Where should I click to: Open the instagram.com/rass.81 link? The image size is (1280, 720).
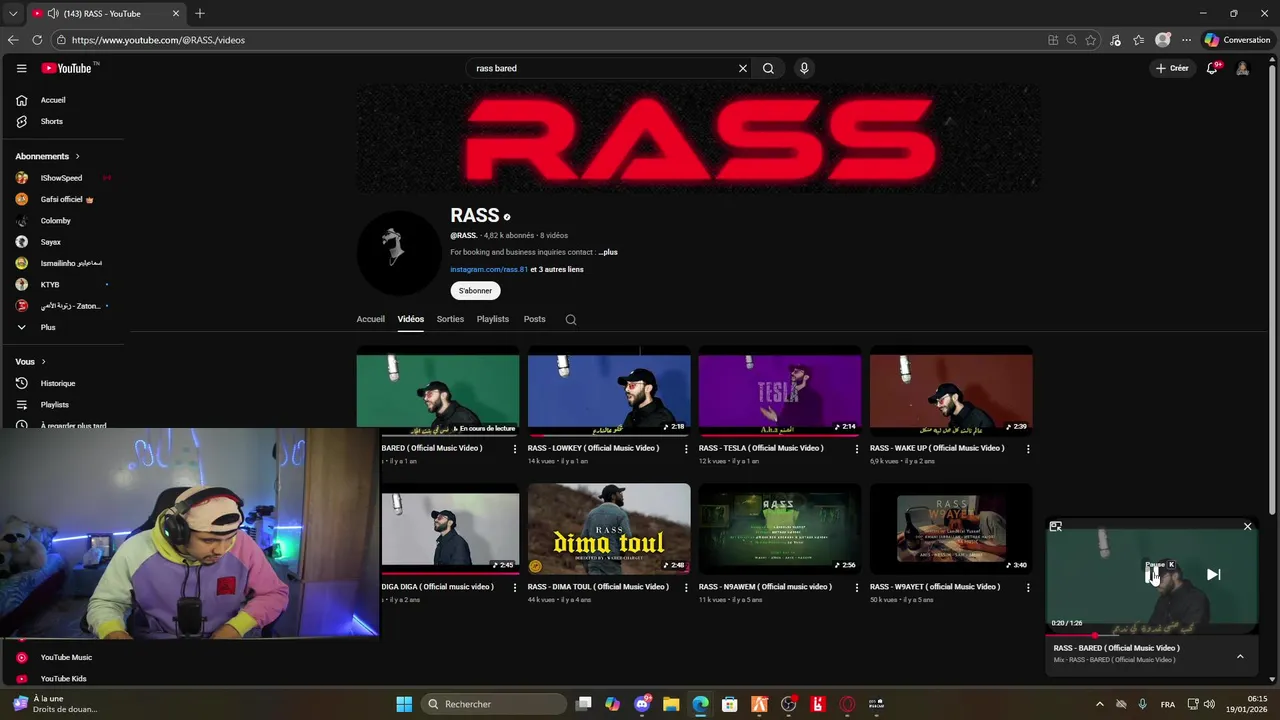click(489, 269)
